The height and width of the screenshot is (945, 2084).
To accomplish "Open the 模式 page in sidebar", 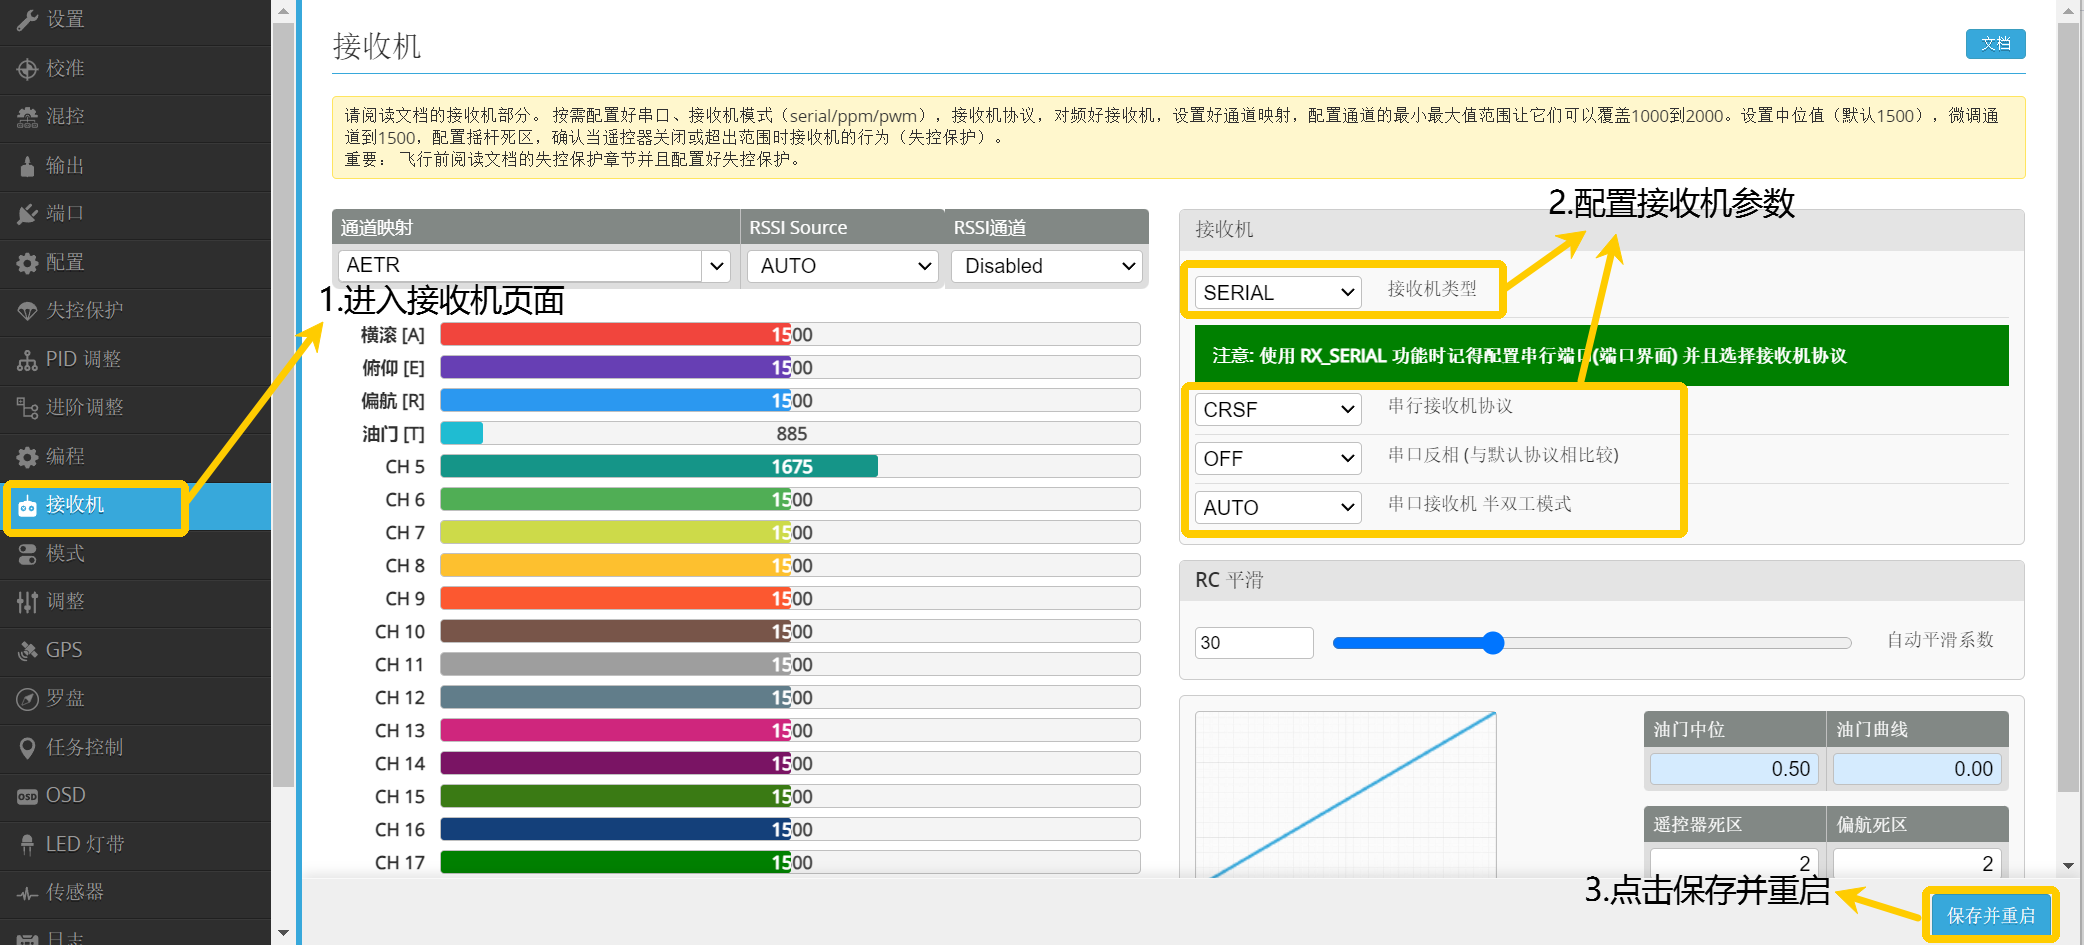I will 66,554.
